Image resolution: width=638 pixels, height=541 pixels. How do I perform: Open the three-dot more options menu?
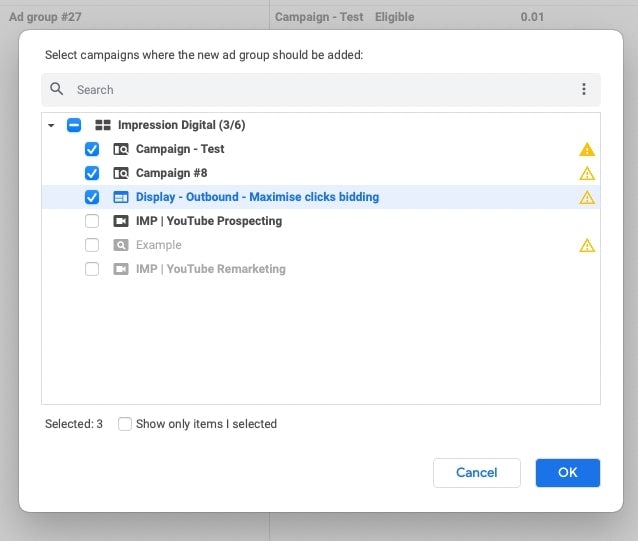point(584,89)
